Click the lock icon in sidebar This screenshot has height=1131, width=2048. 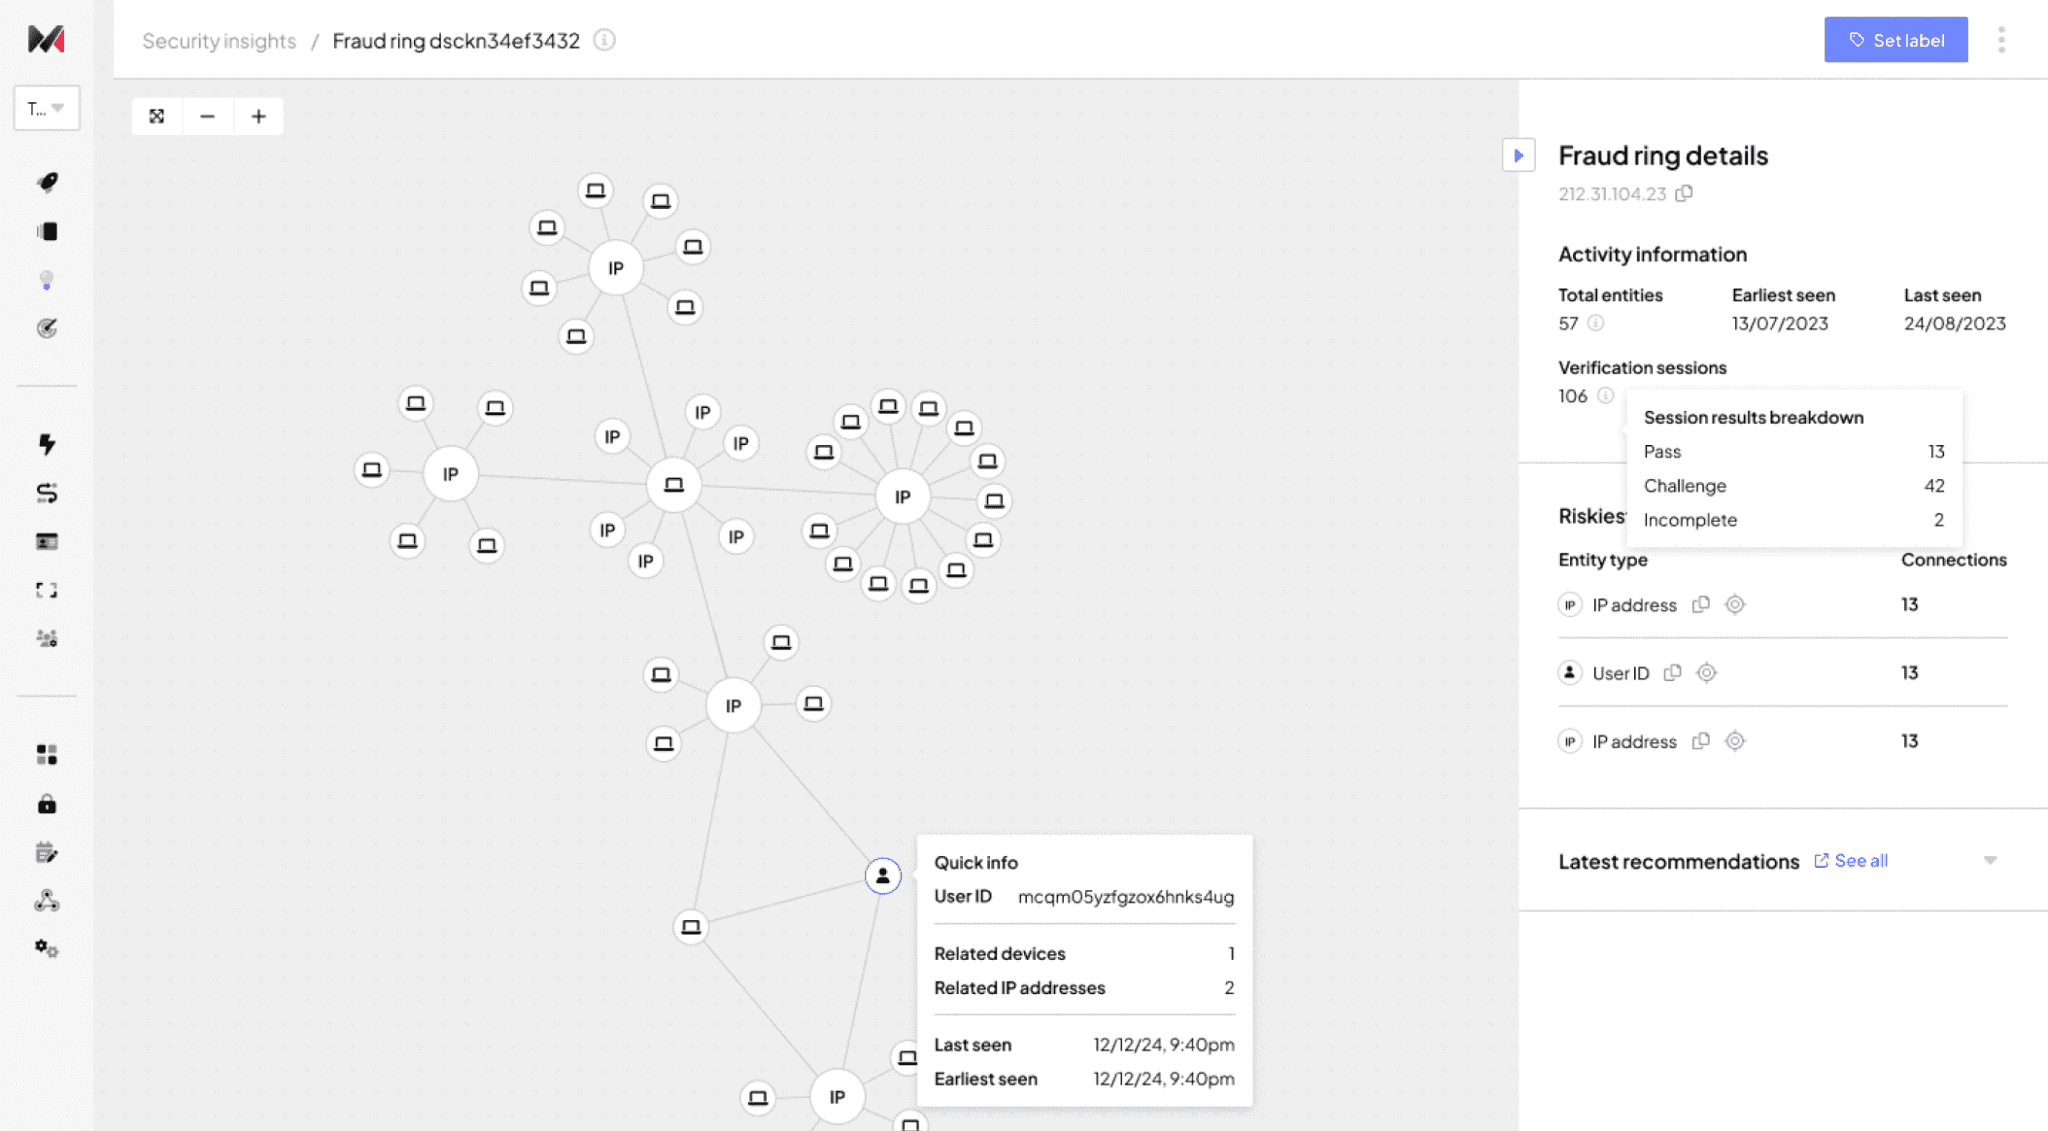(46, 804)
